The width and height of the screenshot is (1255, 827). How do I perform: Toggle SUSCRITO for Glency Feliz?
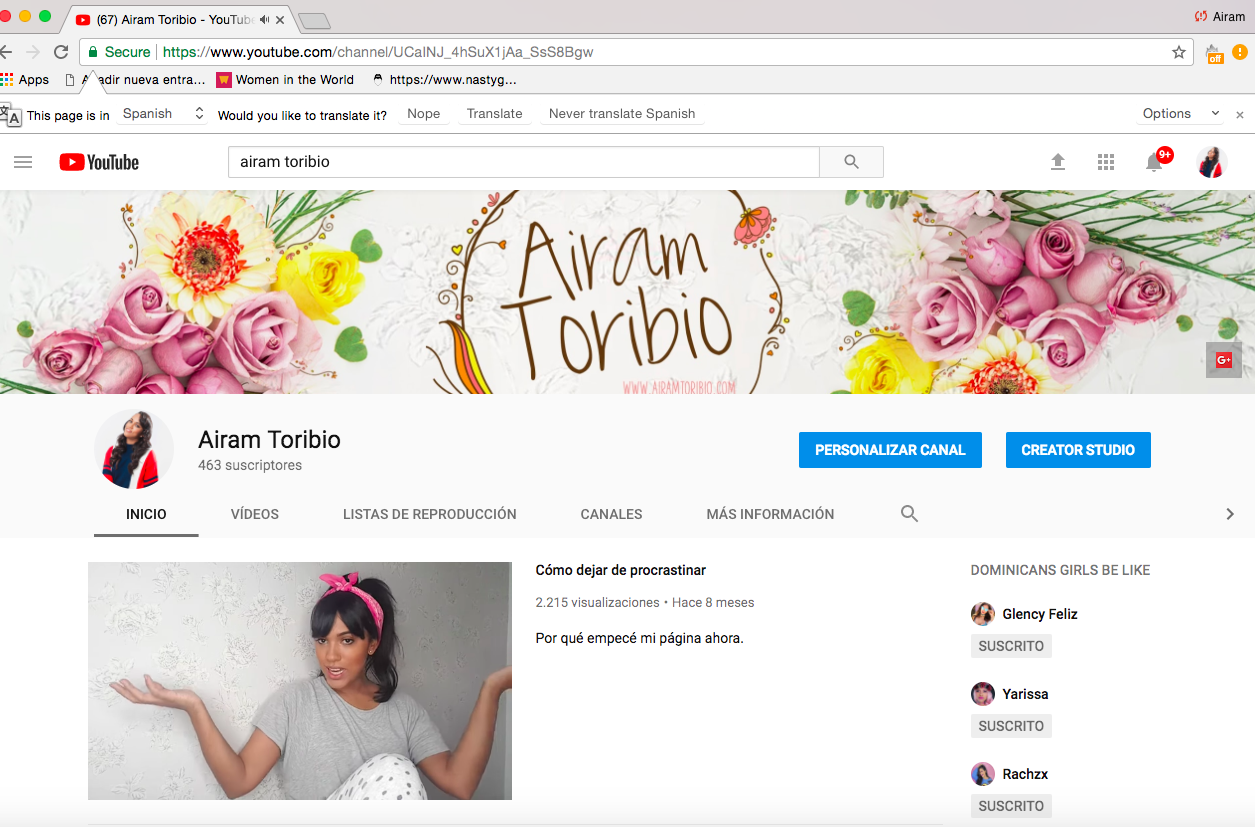1011,646
